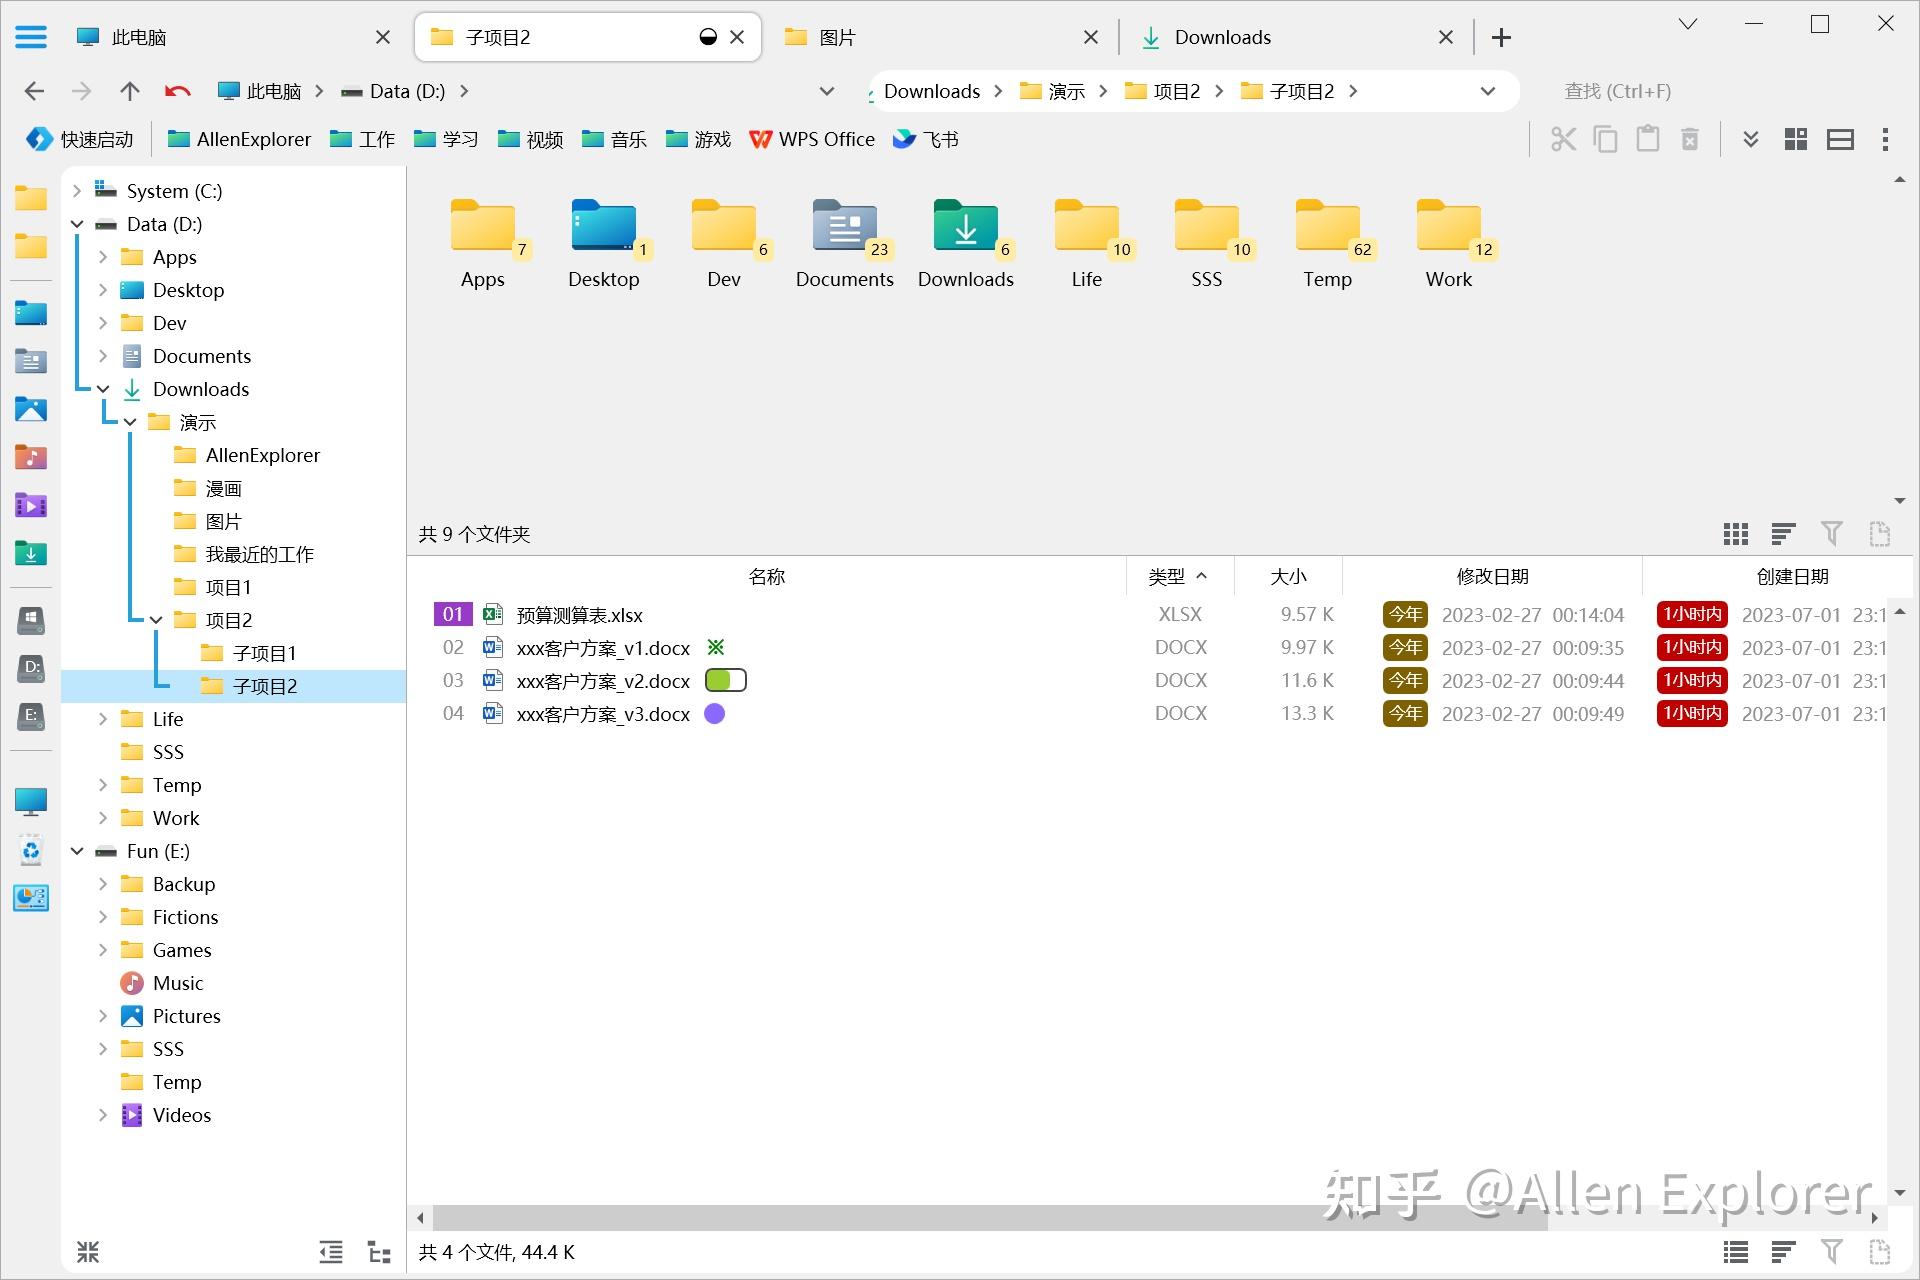Switch to grid view using the view icon
This screenshot has height=1280, width=1920.
[1735, 534]
